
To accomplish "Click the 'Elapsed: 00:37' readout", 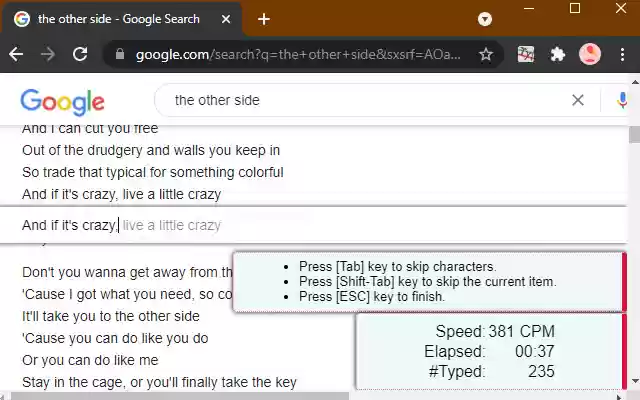I will (x=489, y=351).
